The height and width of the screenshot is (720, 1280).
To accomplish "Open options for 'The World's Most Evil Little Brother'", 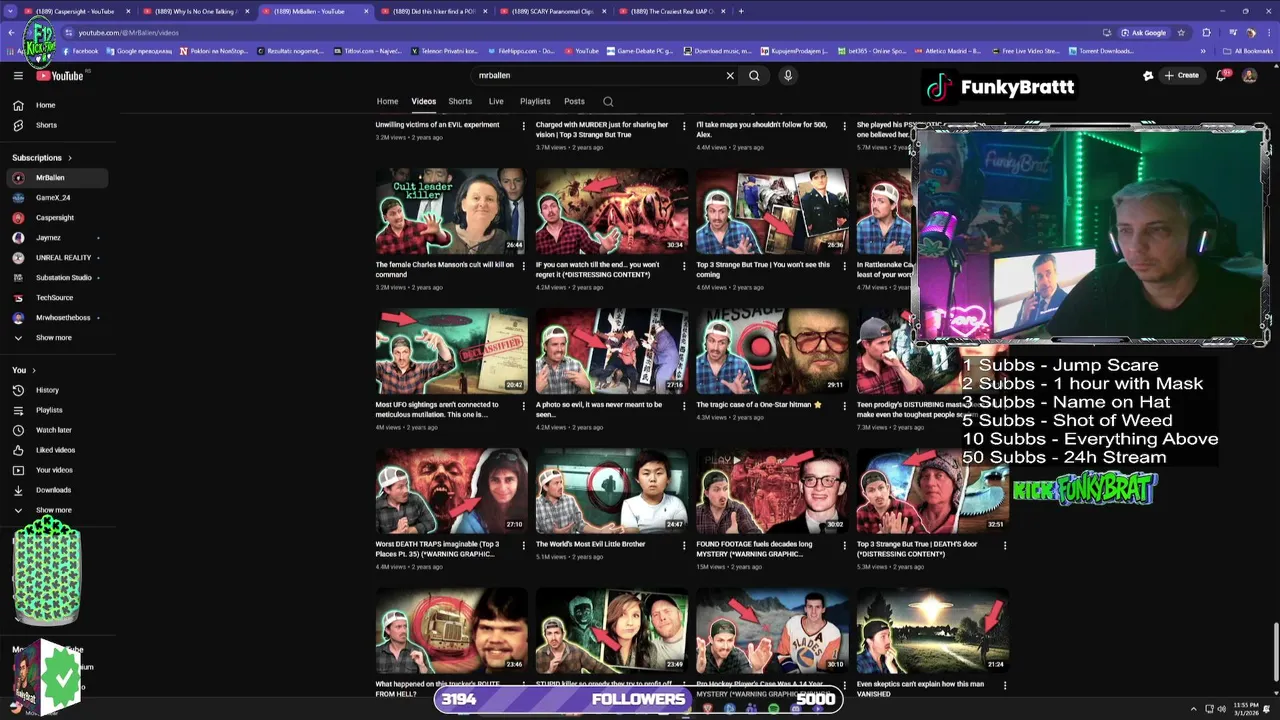I will tap(684, 545).
